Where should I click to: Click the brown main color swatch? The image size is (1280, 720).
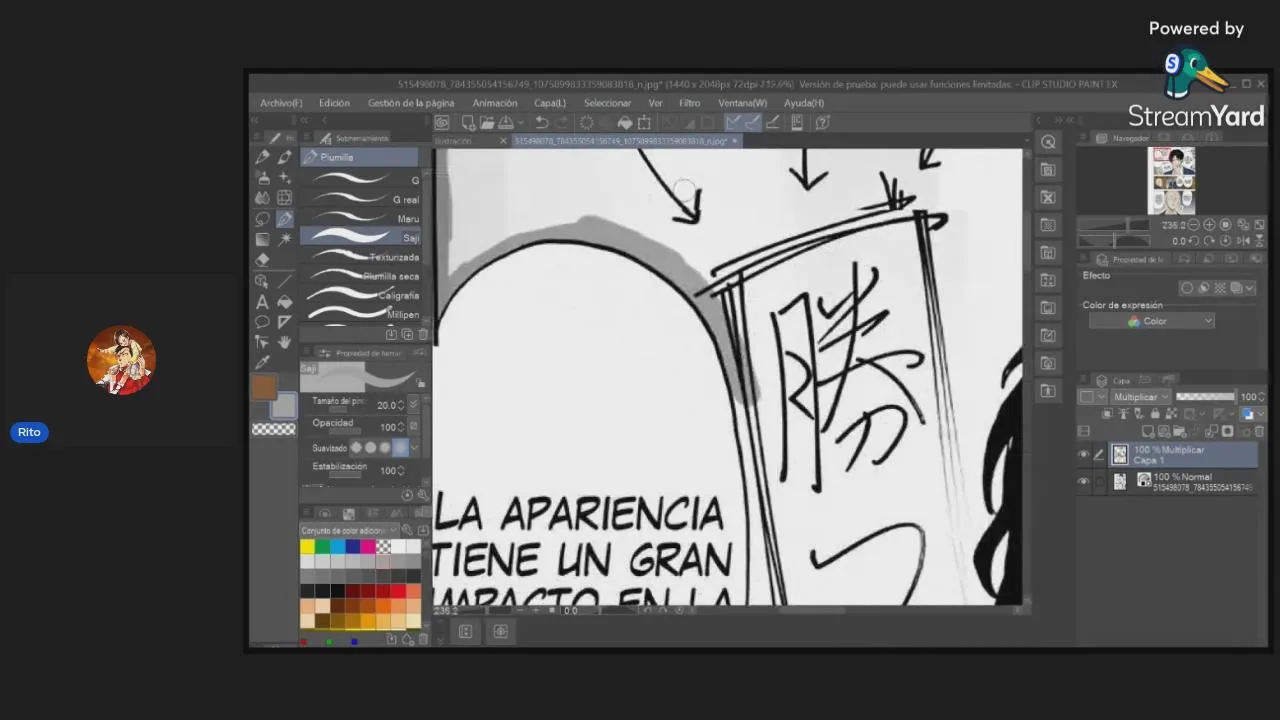264,387
